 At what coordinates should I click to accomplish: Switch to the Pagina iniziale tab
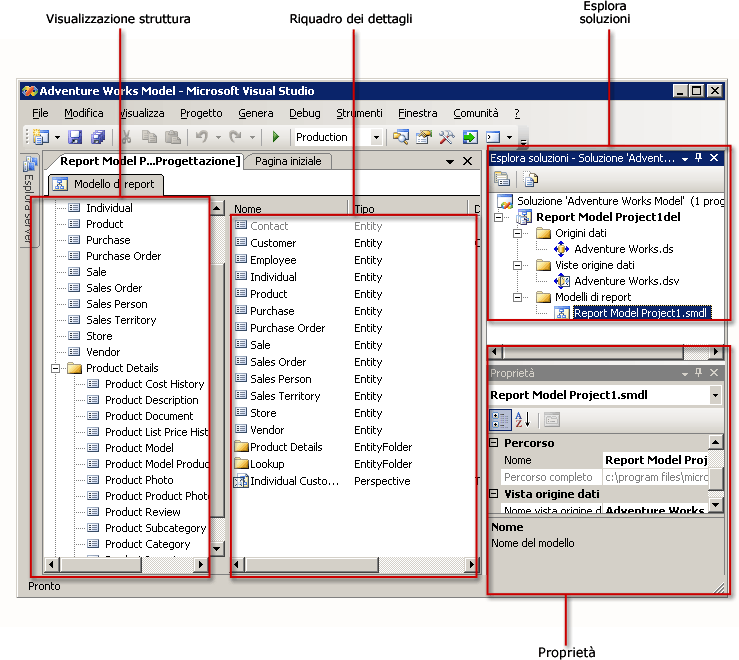[288, 161]
